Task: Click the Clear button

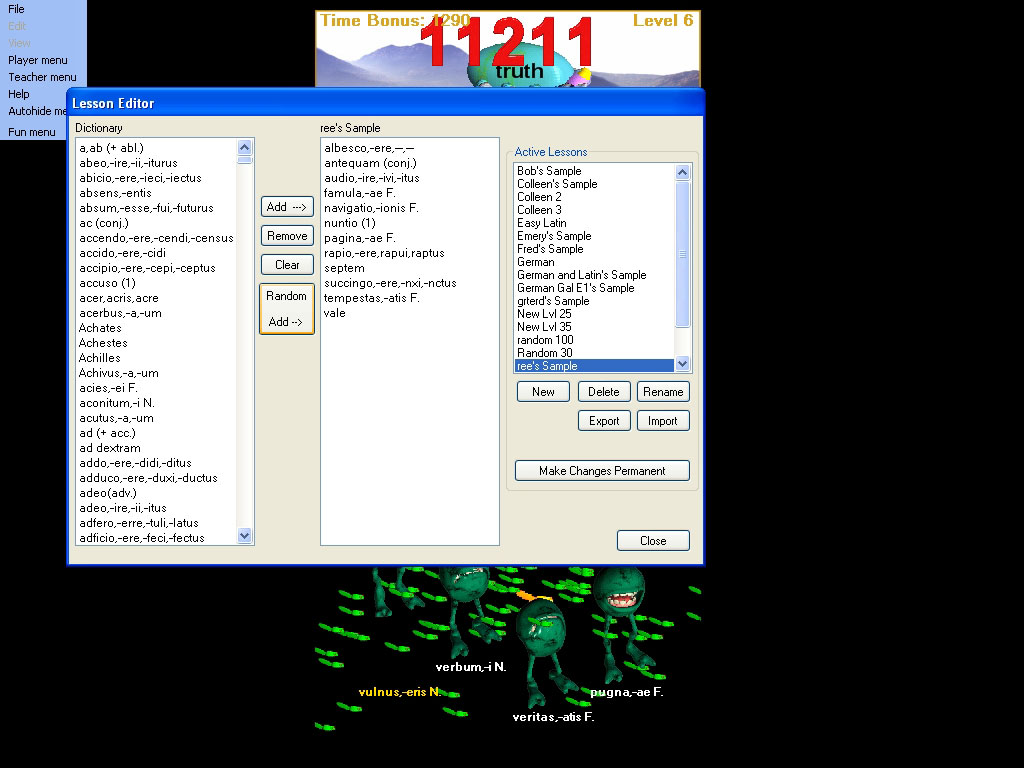Action: 287,264
